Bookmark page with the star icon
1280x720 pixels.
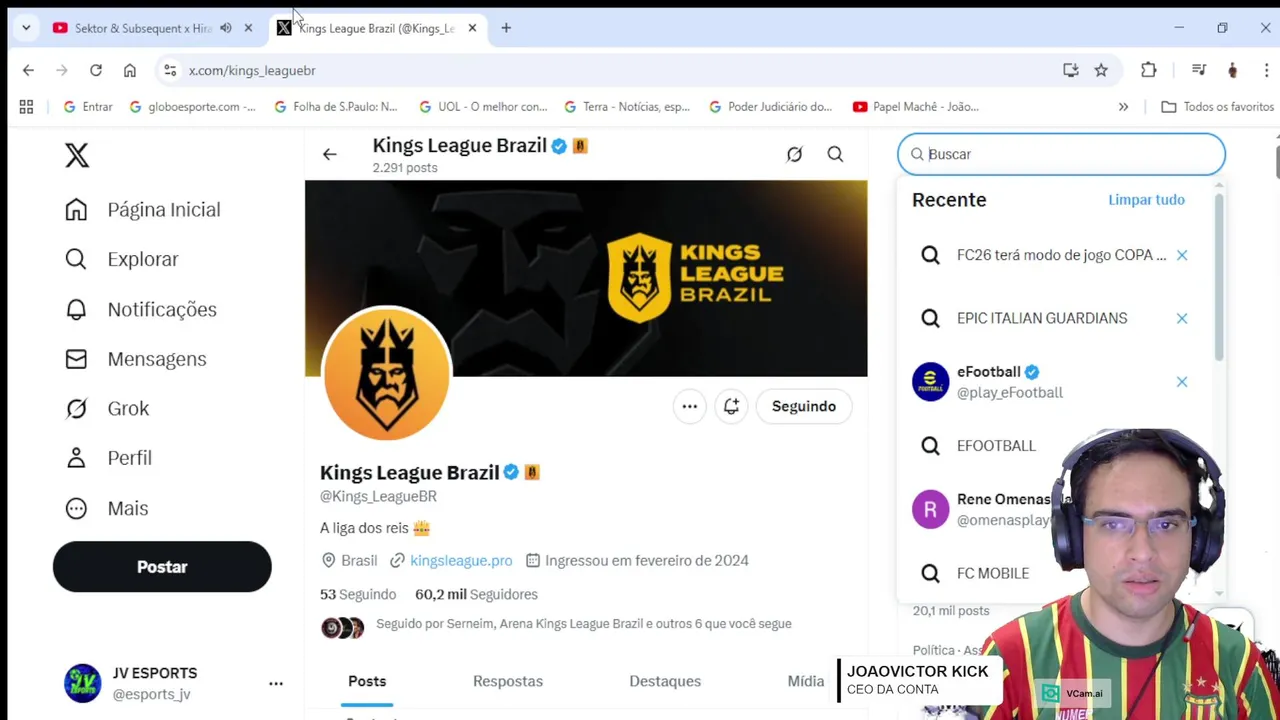1101,70
